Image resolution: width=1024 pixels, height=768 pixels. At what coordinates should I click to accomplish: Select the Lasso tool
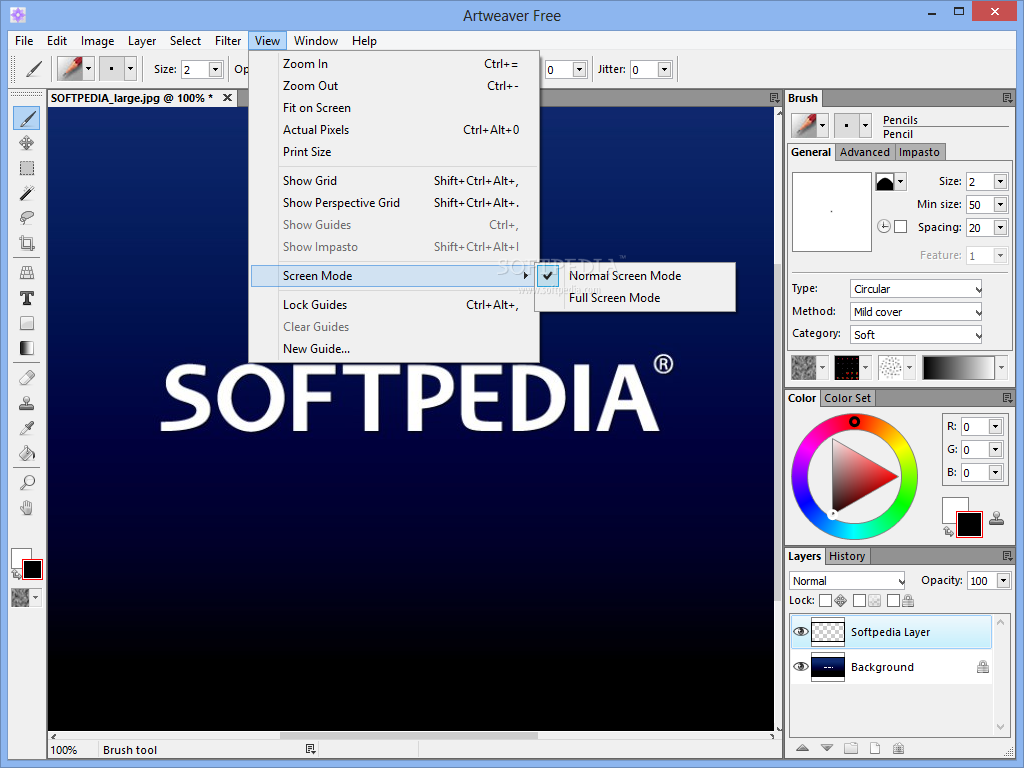tap(27, 218)
